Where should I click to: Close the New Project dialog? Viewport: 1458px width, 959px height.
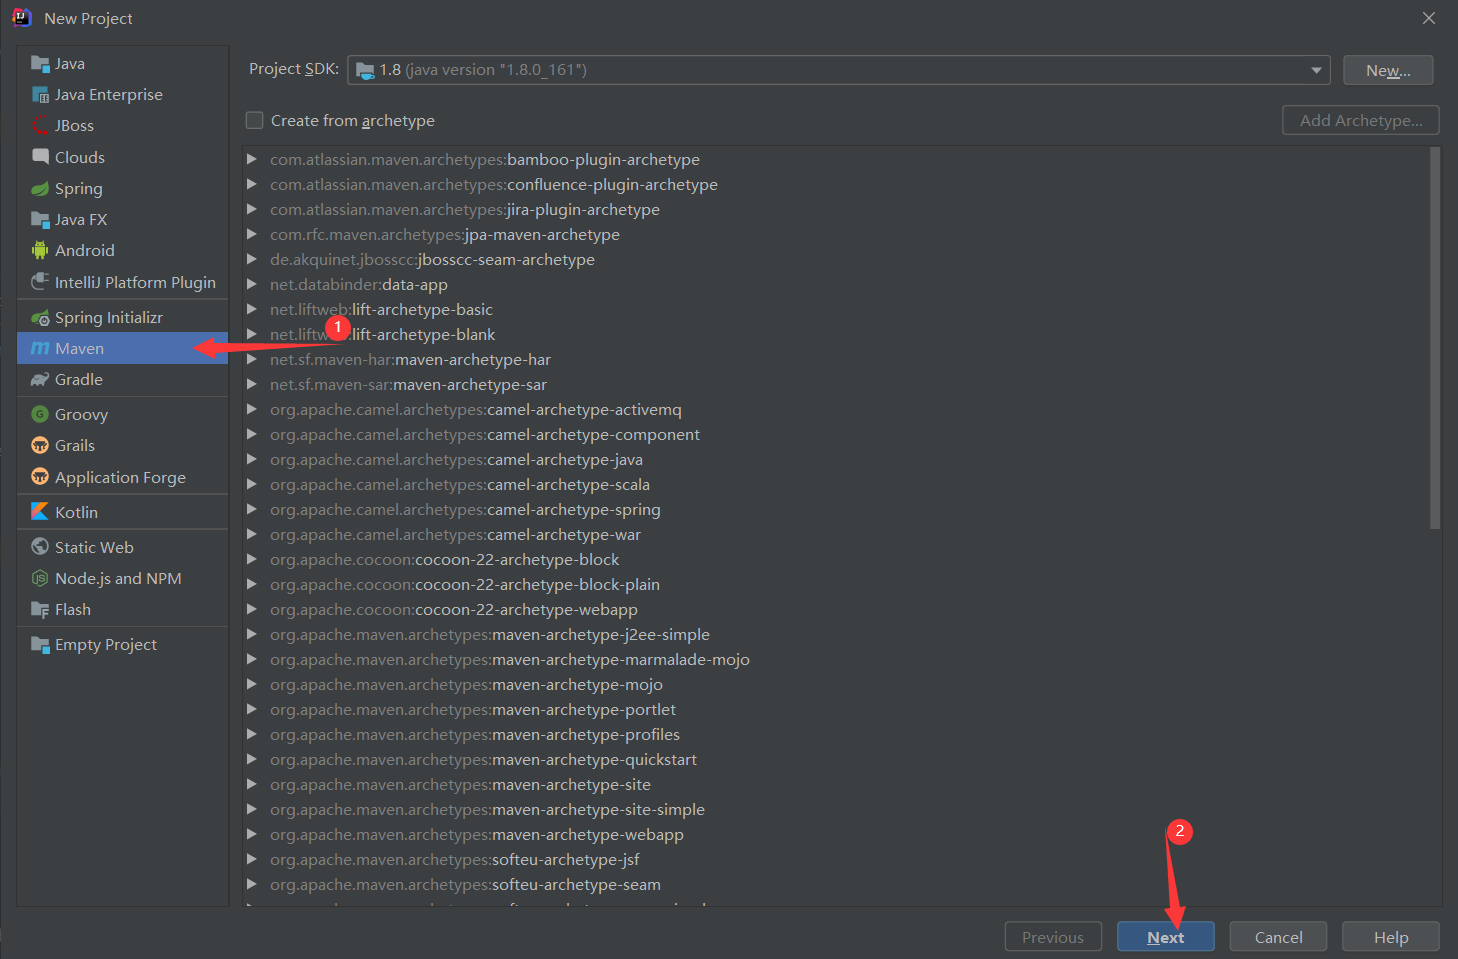point(1429,18)
